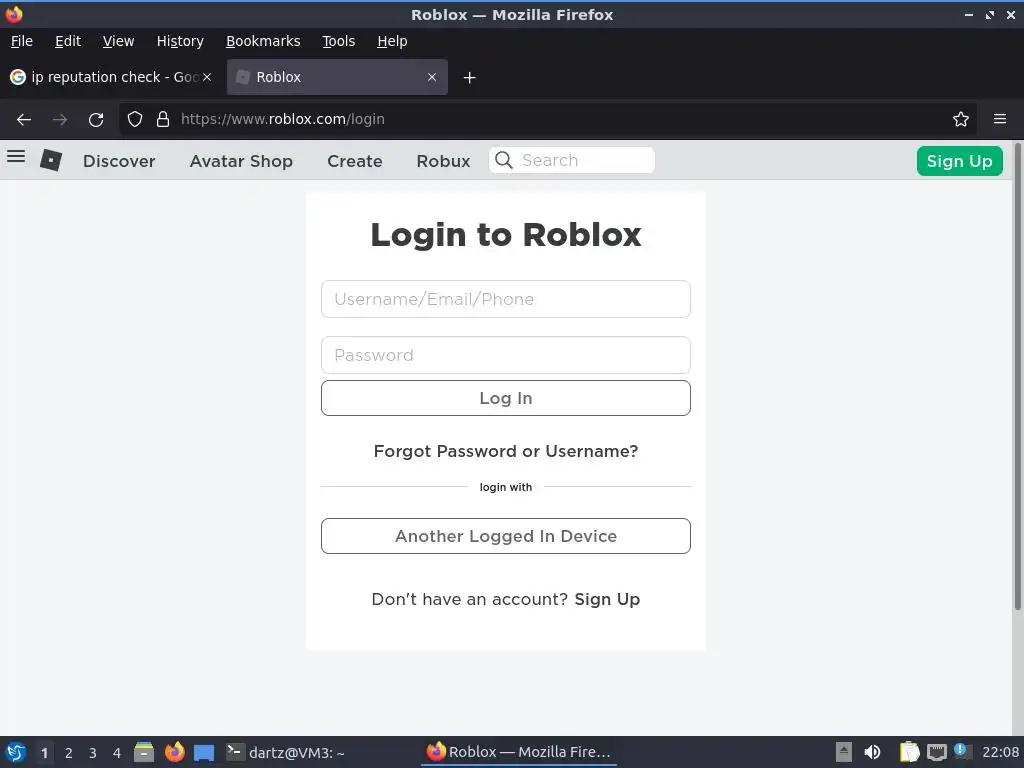1024x768 pixels.
Task: Click the taskbar clock showing 22:08
Action: [x=1000, y=752]
